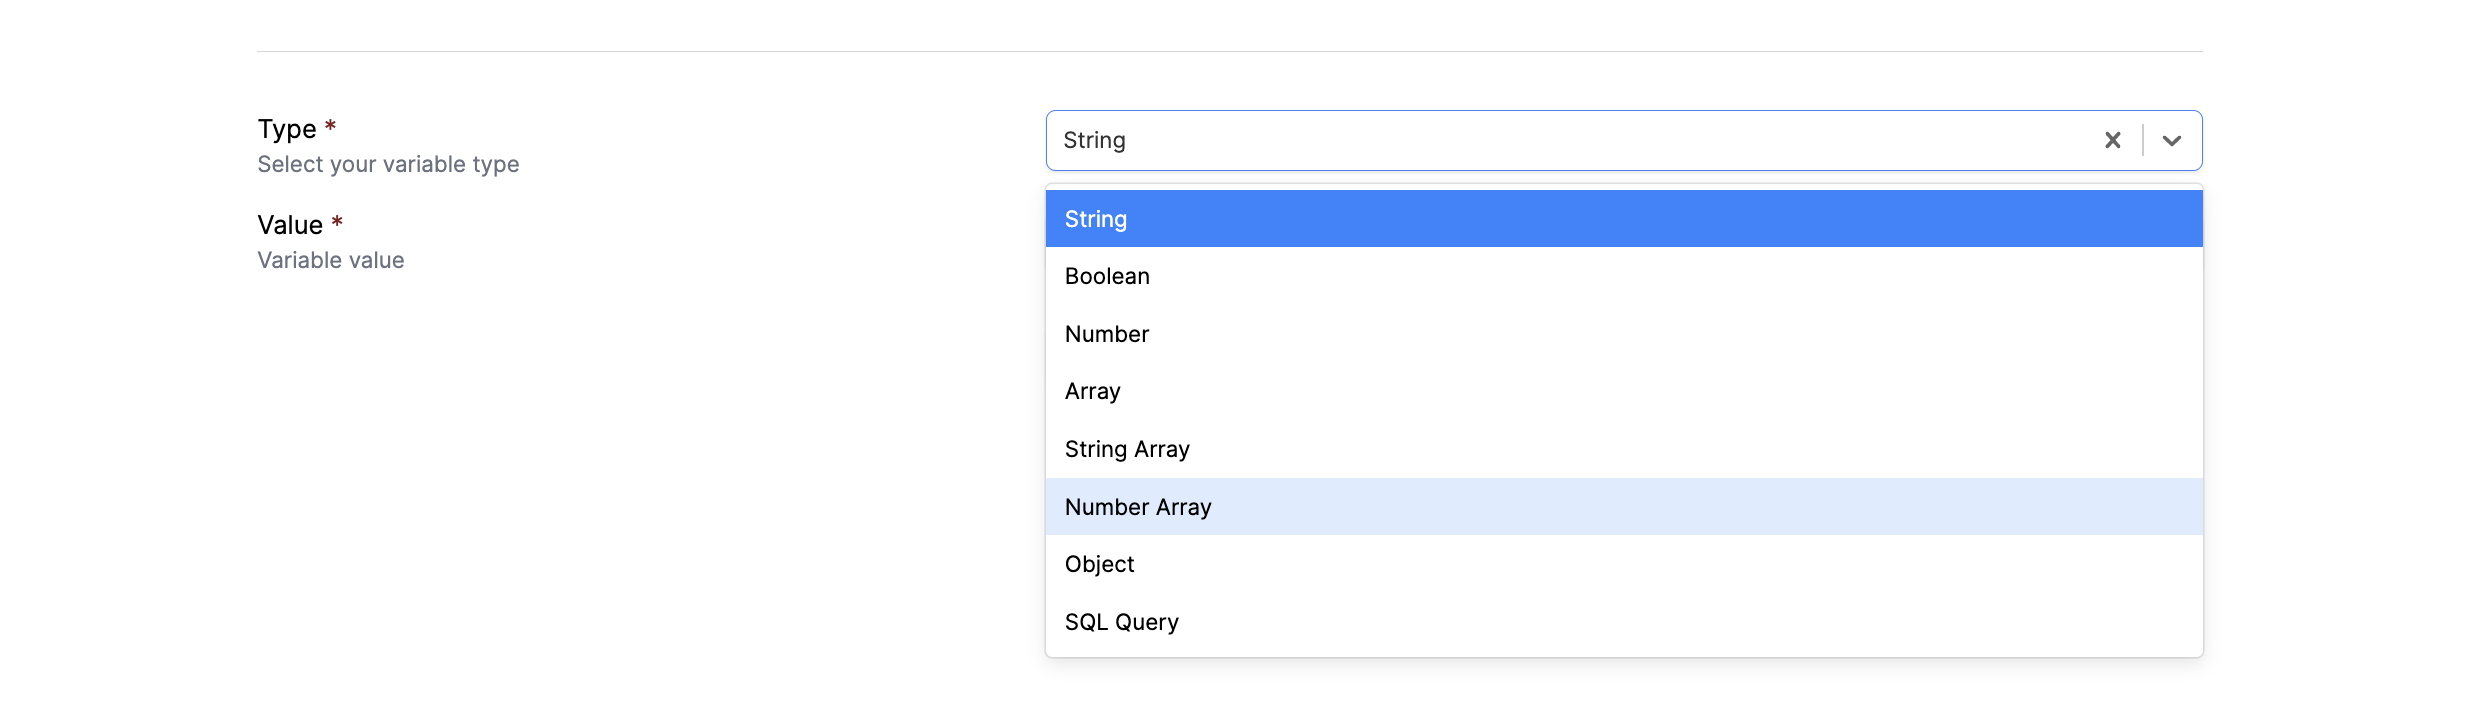Click the Value field label
Screen dimensions: 2488x712
click(x=290, y=225)
